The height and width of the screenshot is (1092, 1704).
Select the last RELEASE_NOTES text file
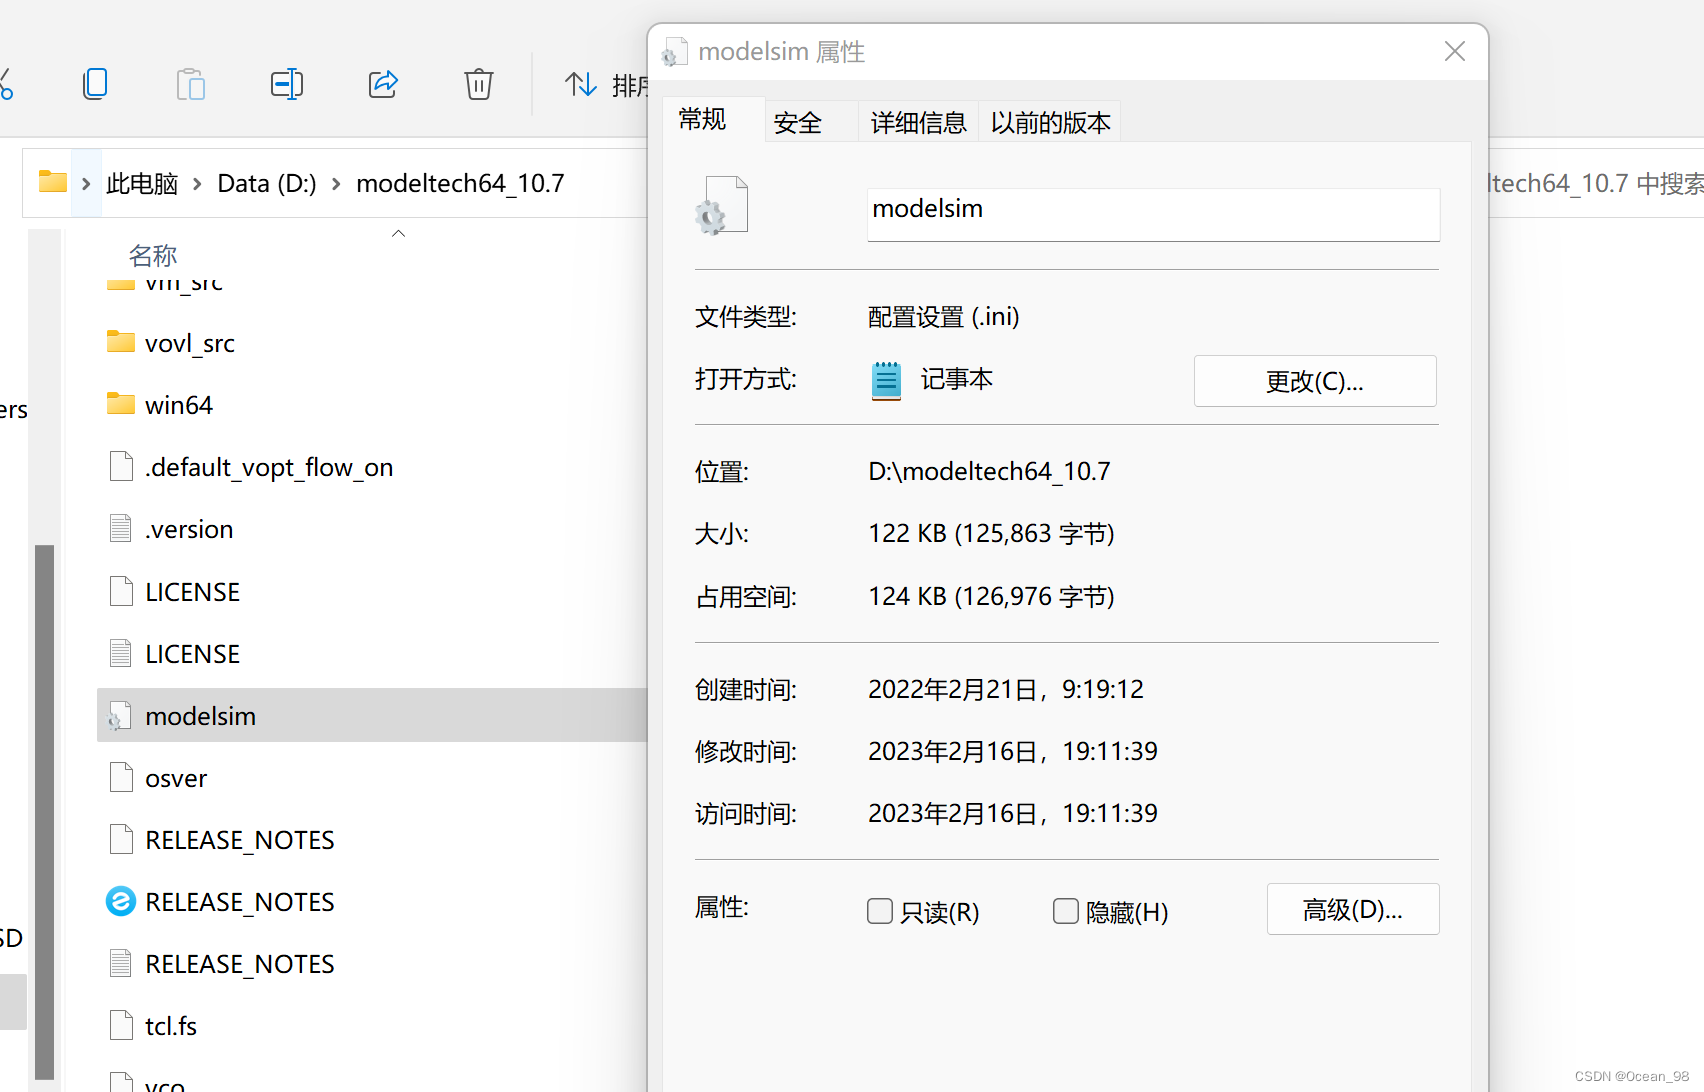pos(372,964)
